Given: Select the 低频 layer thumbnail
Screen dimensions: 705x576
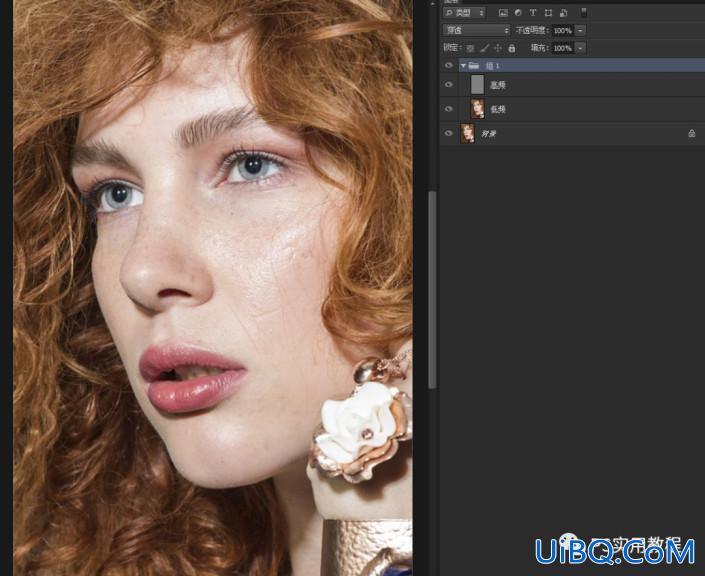Looking at the screenshot, I should [x=477, y=109].
